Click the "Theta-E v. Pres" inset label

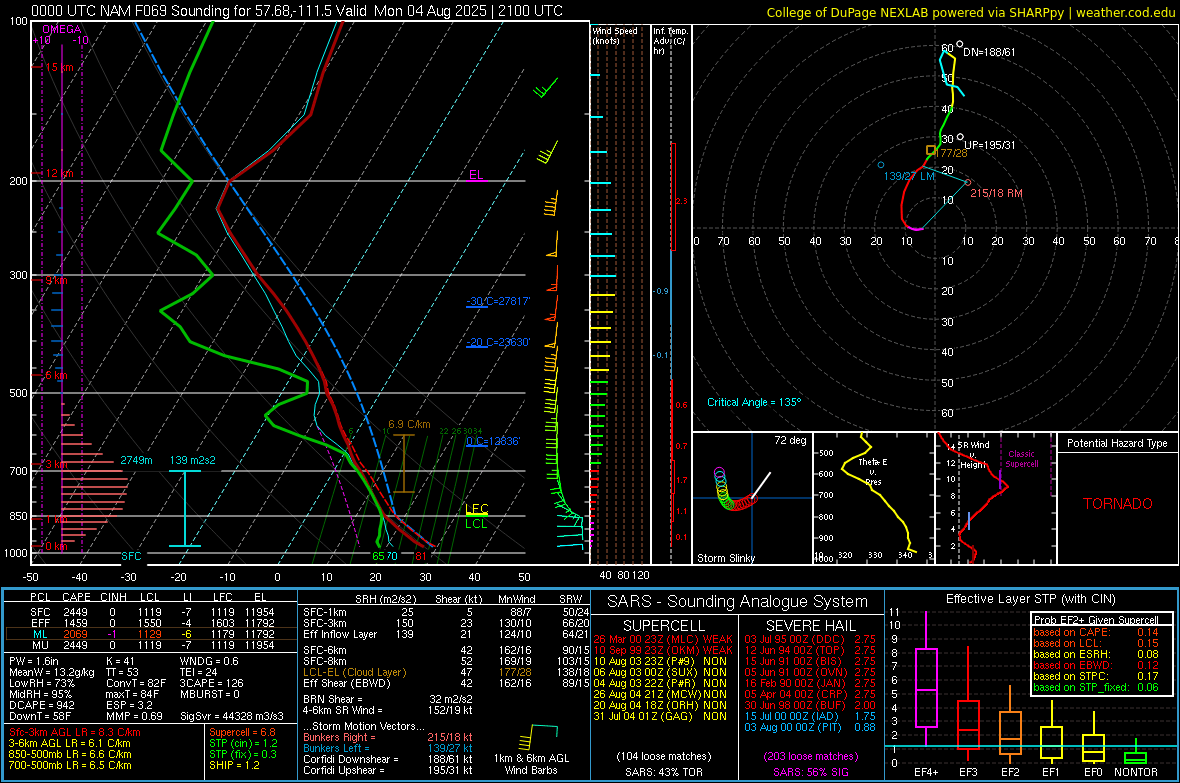click(x=873, y=471)
